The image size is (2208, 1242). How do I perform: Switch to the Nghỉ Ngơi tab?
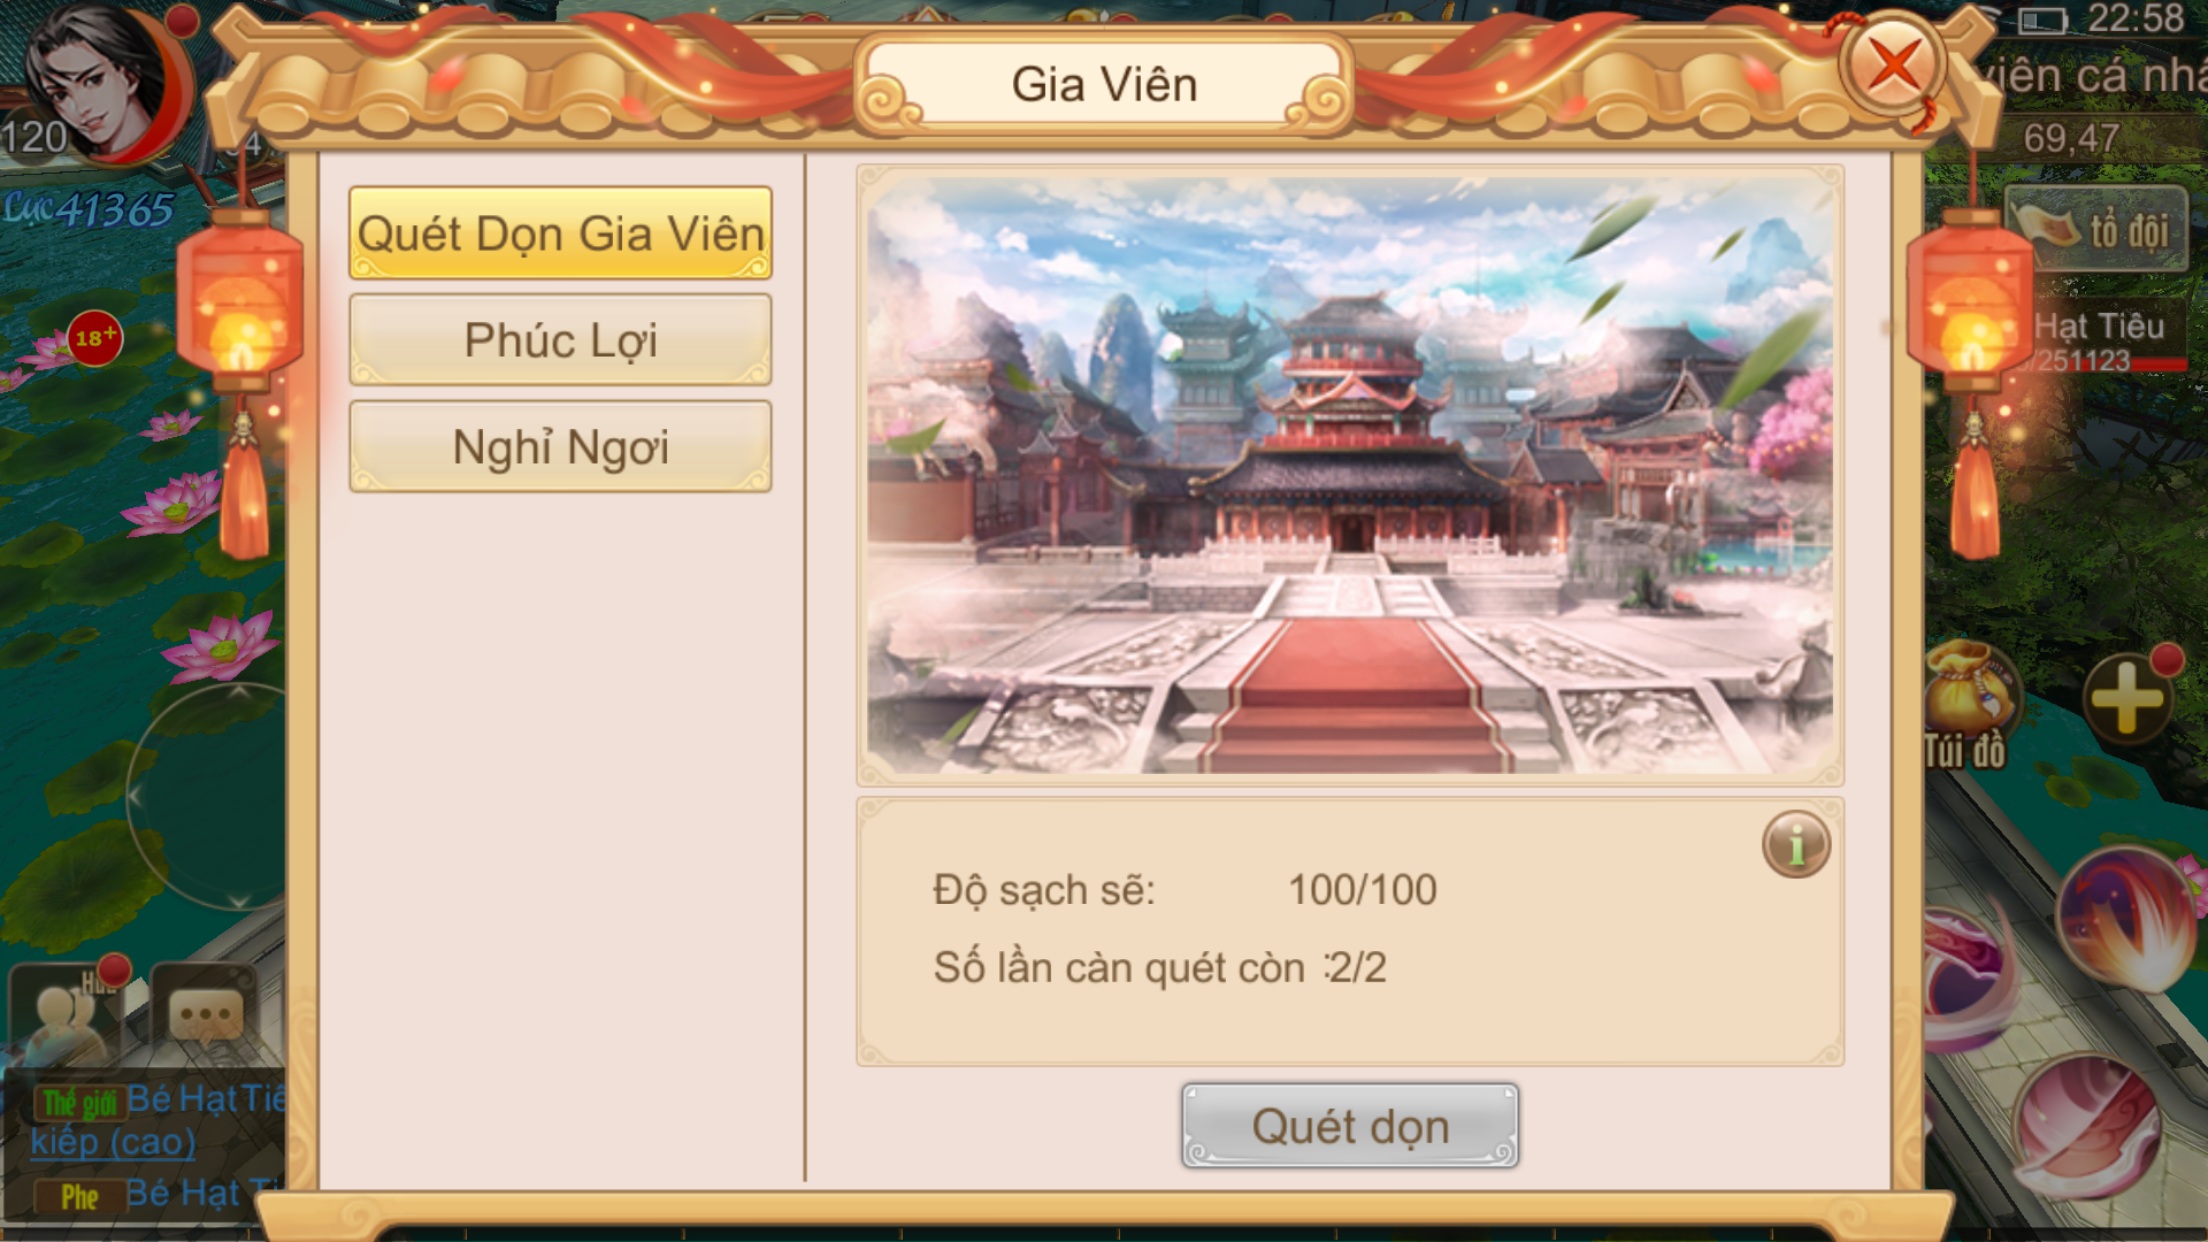[560, 446]
